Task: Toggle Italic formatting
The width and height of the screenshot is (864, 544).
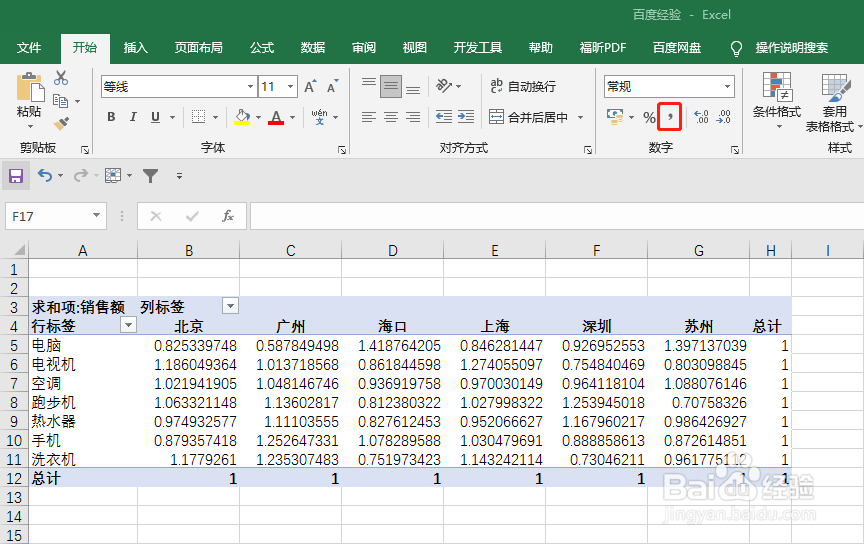Action: [x=133, y=117]
